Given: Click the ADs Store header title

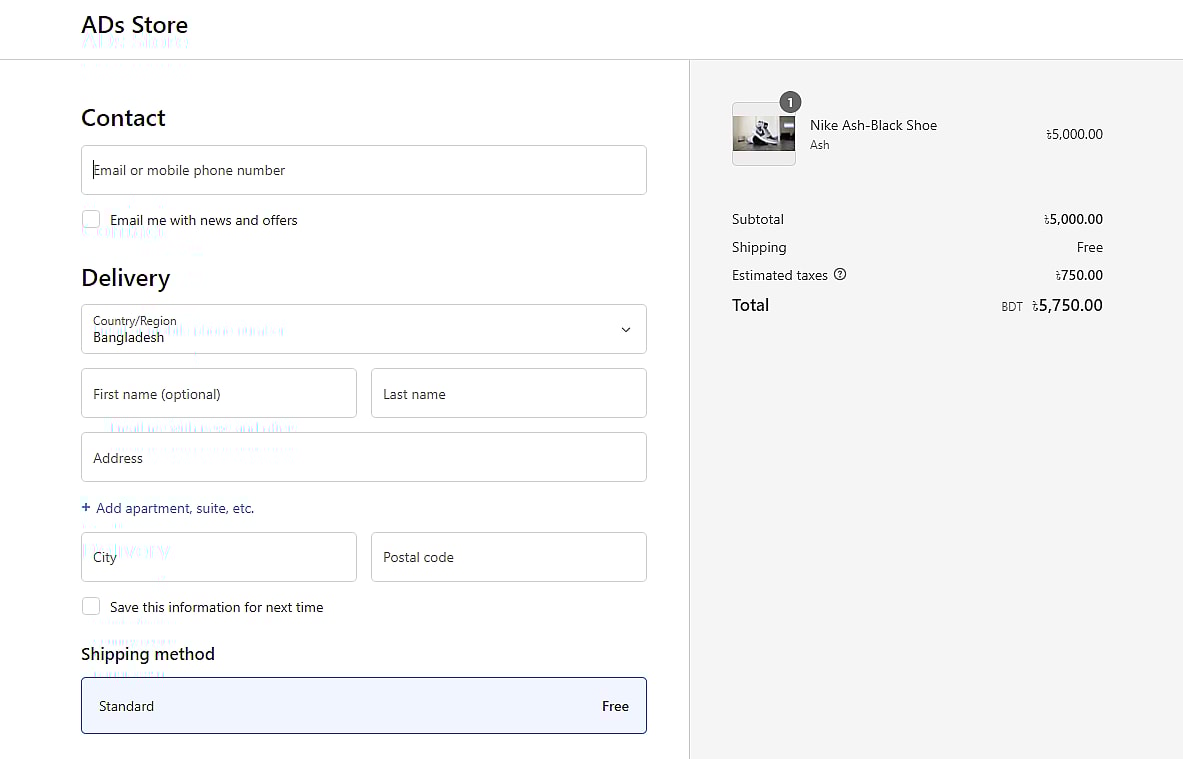Looking at the screenshot, I should (134, 25).
